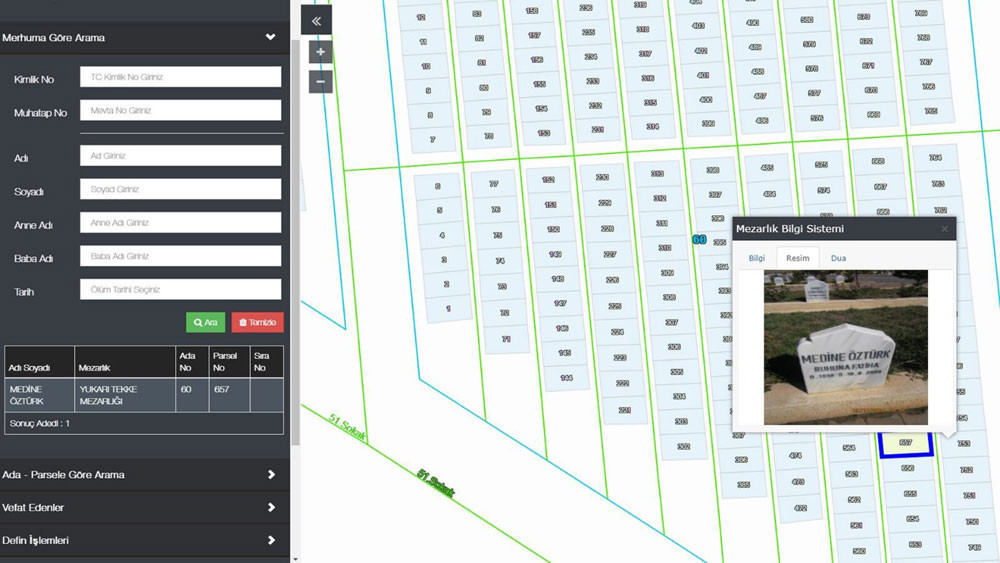Image resolution: width=1000 pixels, height=563 pixels.
Task: Collapse the sidebar with double-chevron icon
Action: coord(316,20)
